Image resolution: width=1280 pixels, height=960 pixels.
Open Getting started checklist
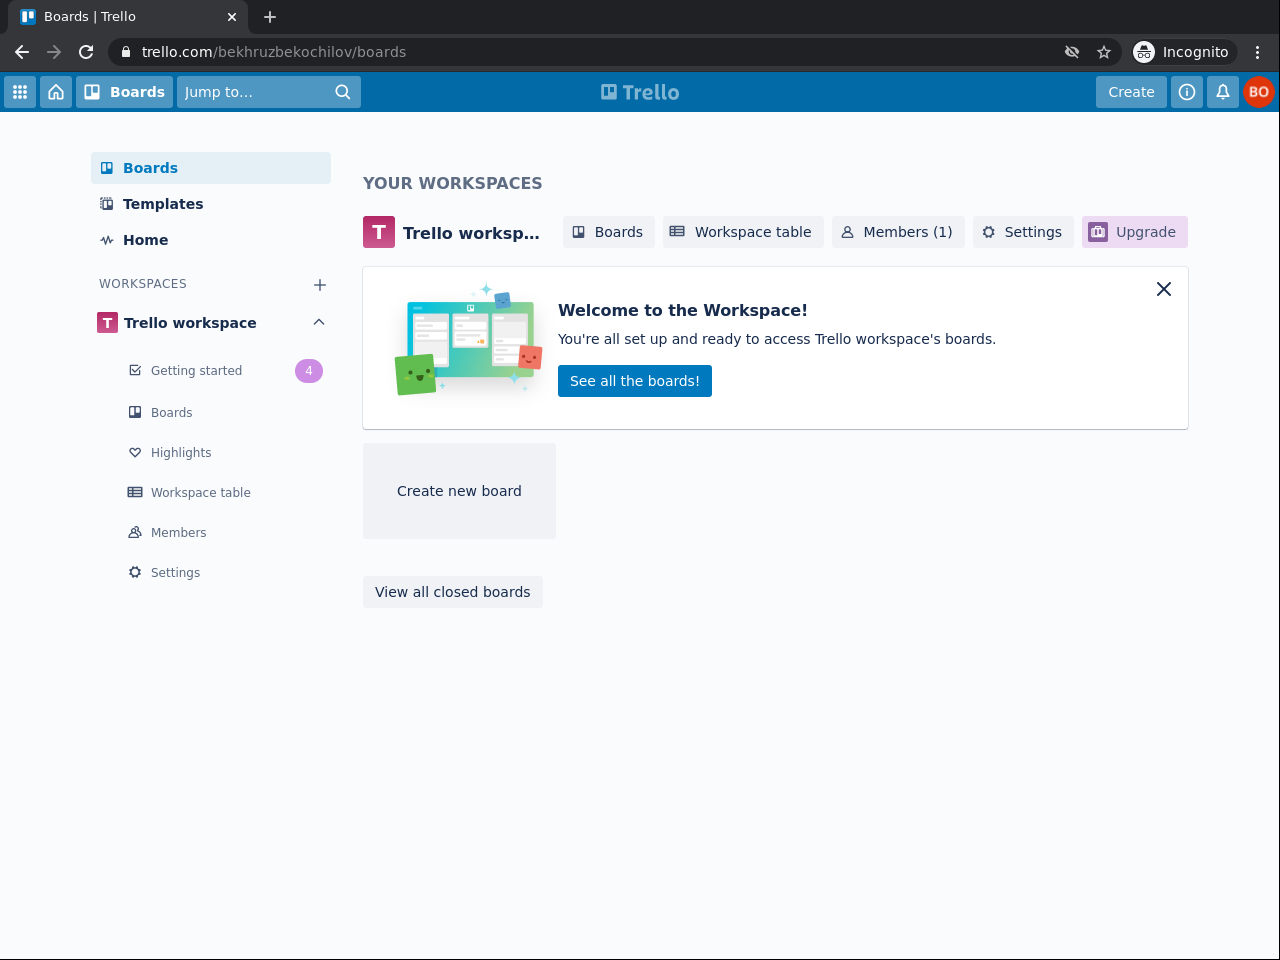[196, 371]
